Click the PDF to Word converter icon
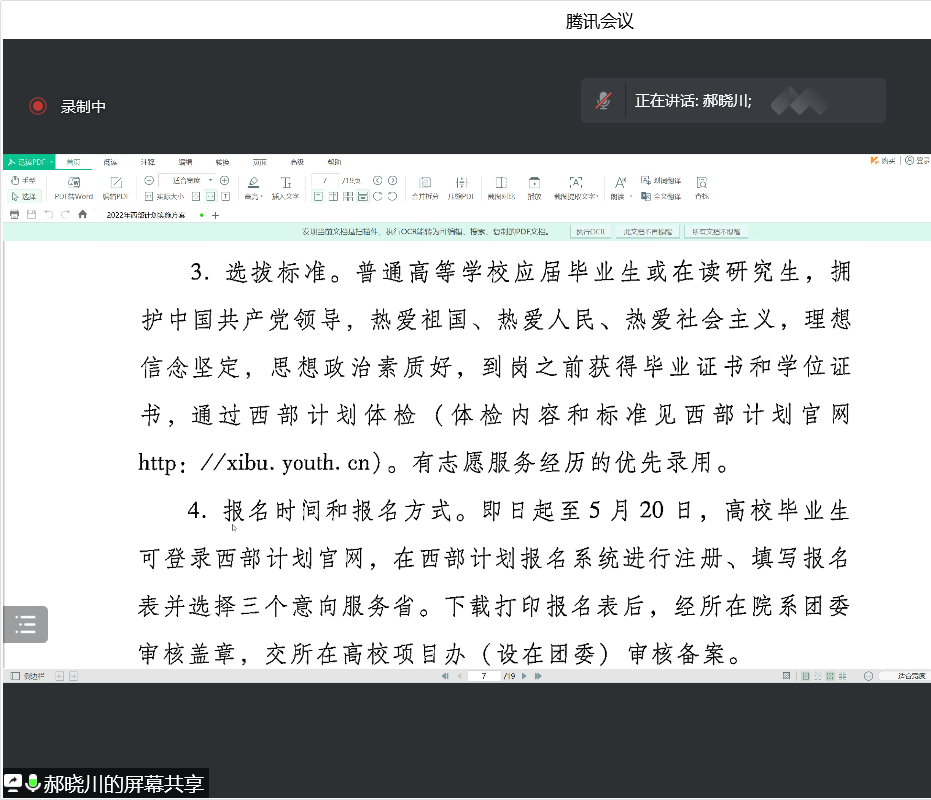Image resolution: width=931 pixels, height=800 pixels. point(73,187)
